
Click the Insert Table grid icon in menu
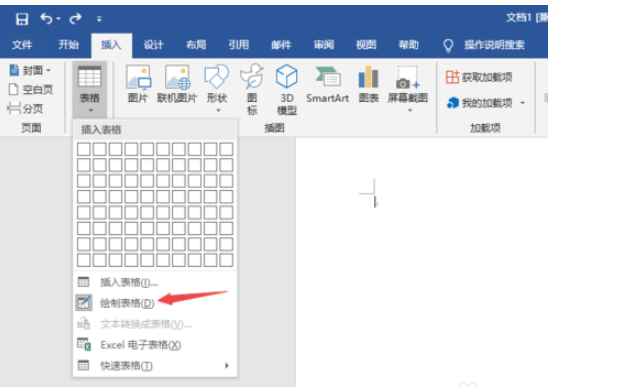(83, 282)
